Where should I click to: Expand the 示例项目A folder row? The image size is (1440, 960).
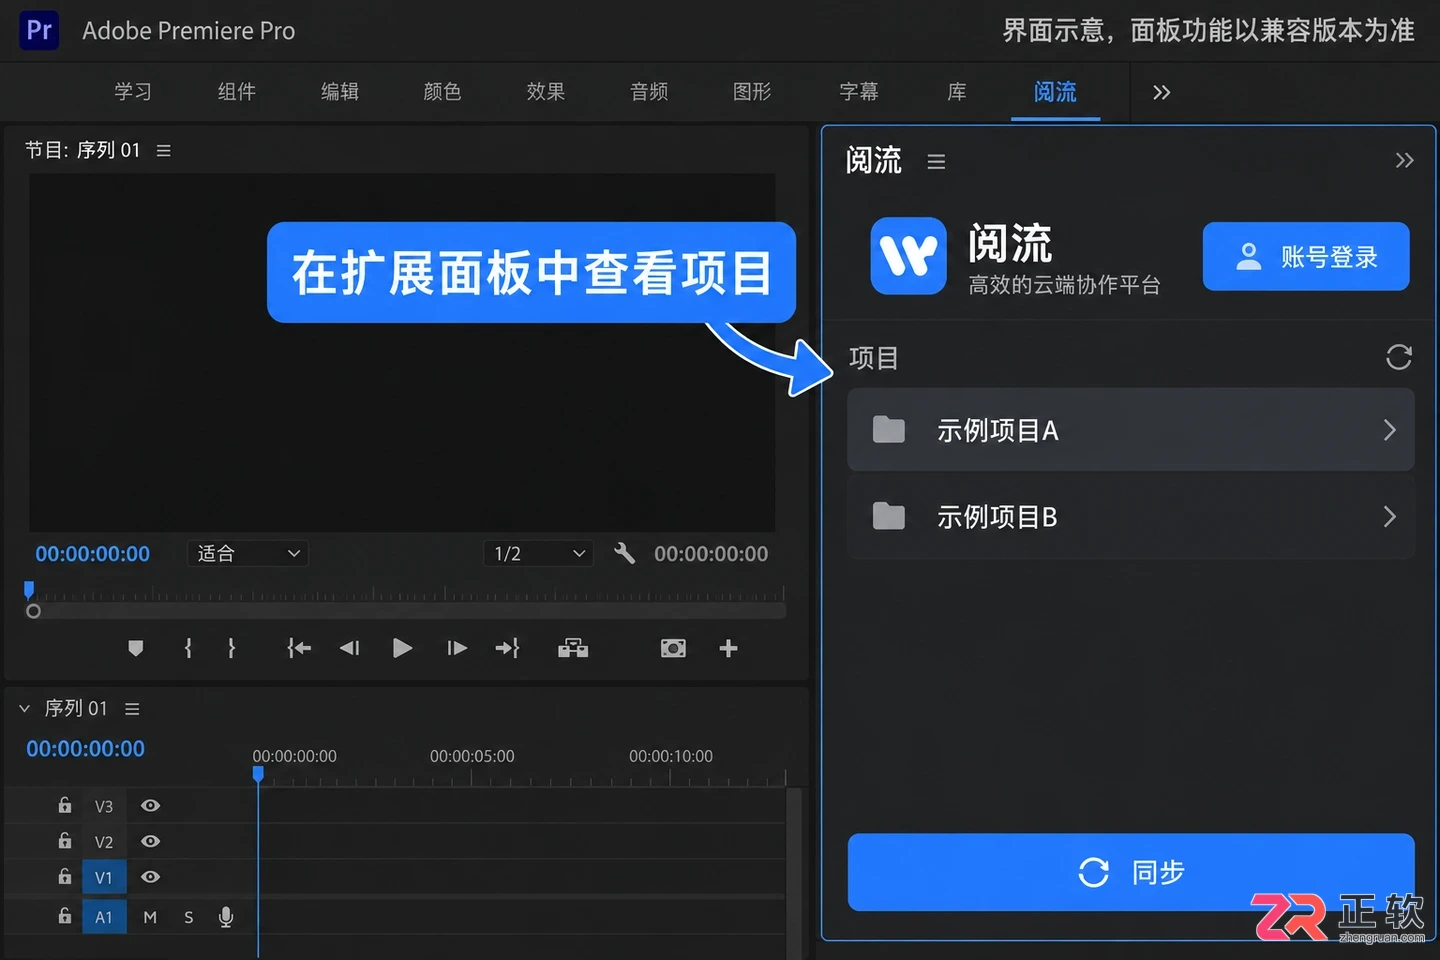[1131, 430]
